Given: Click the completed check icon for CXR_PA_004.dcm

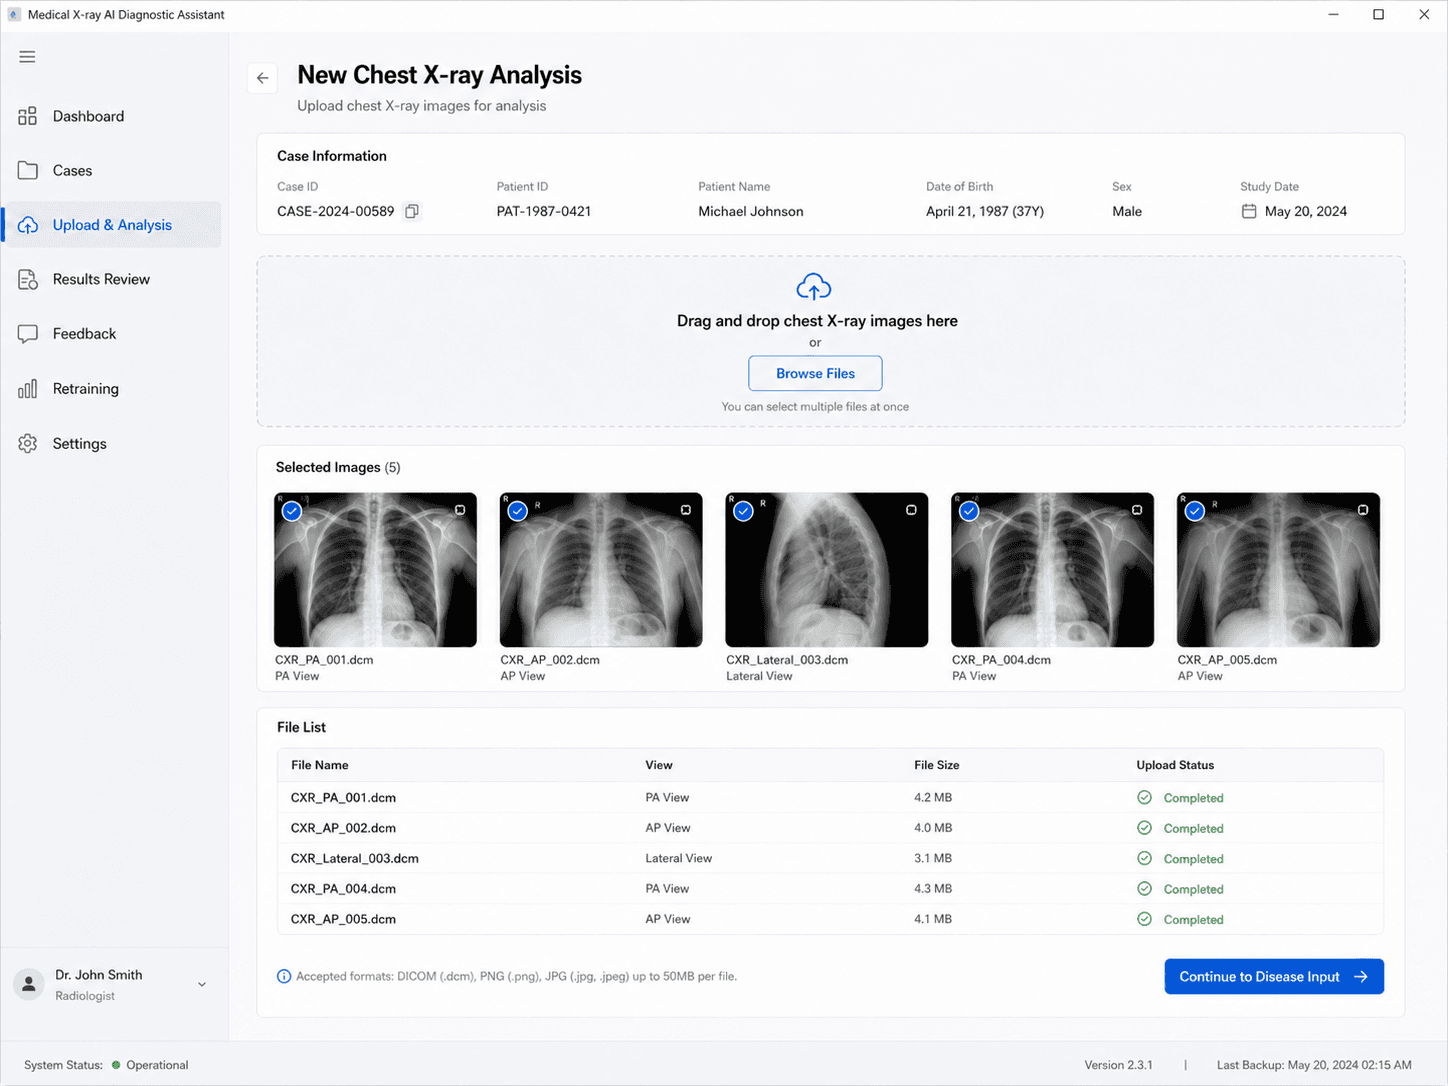Looking at the screenshot, I should coord(1144,889).
